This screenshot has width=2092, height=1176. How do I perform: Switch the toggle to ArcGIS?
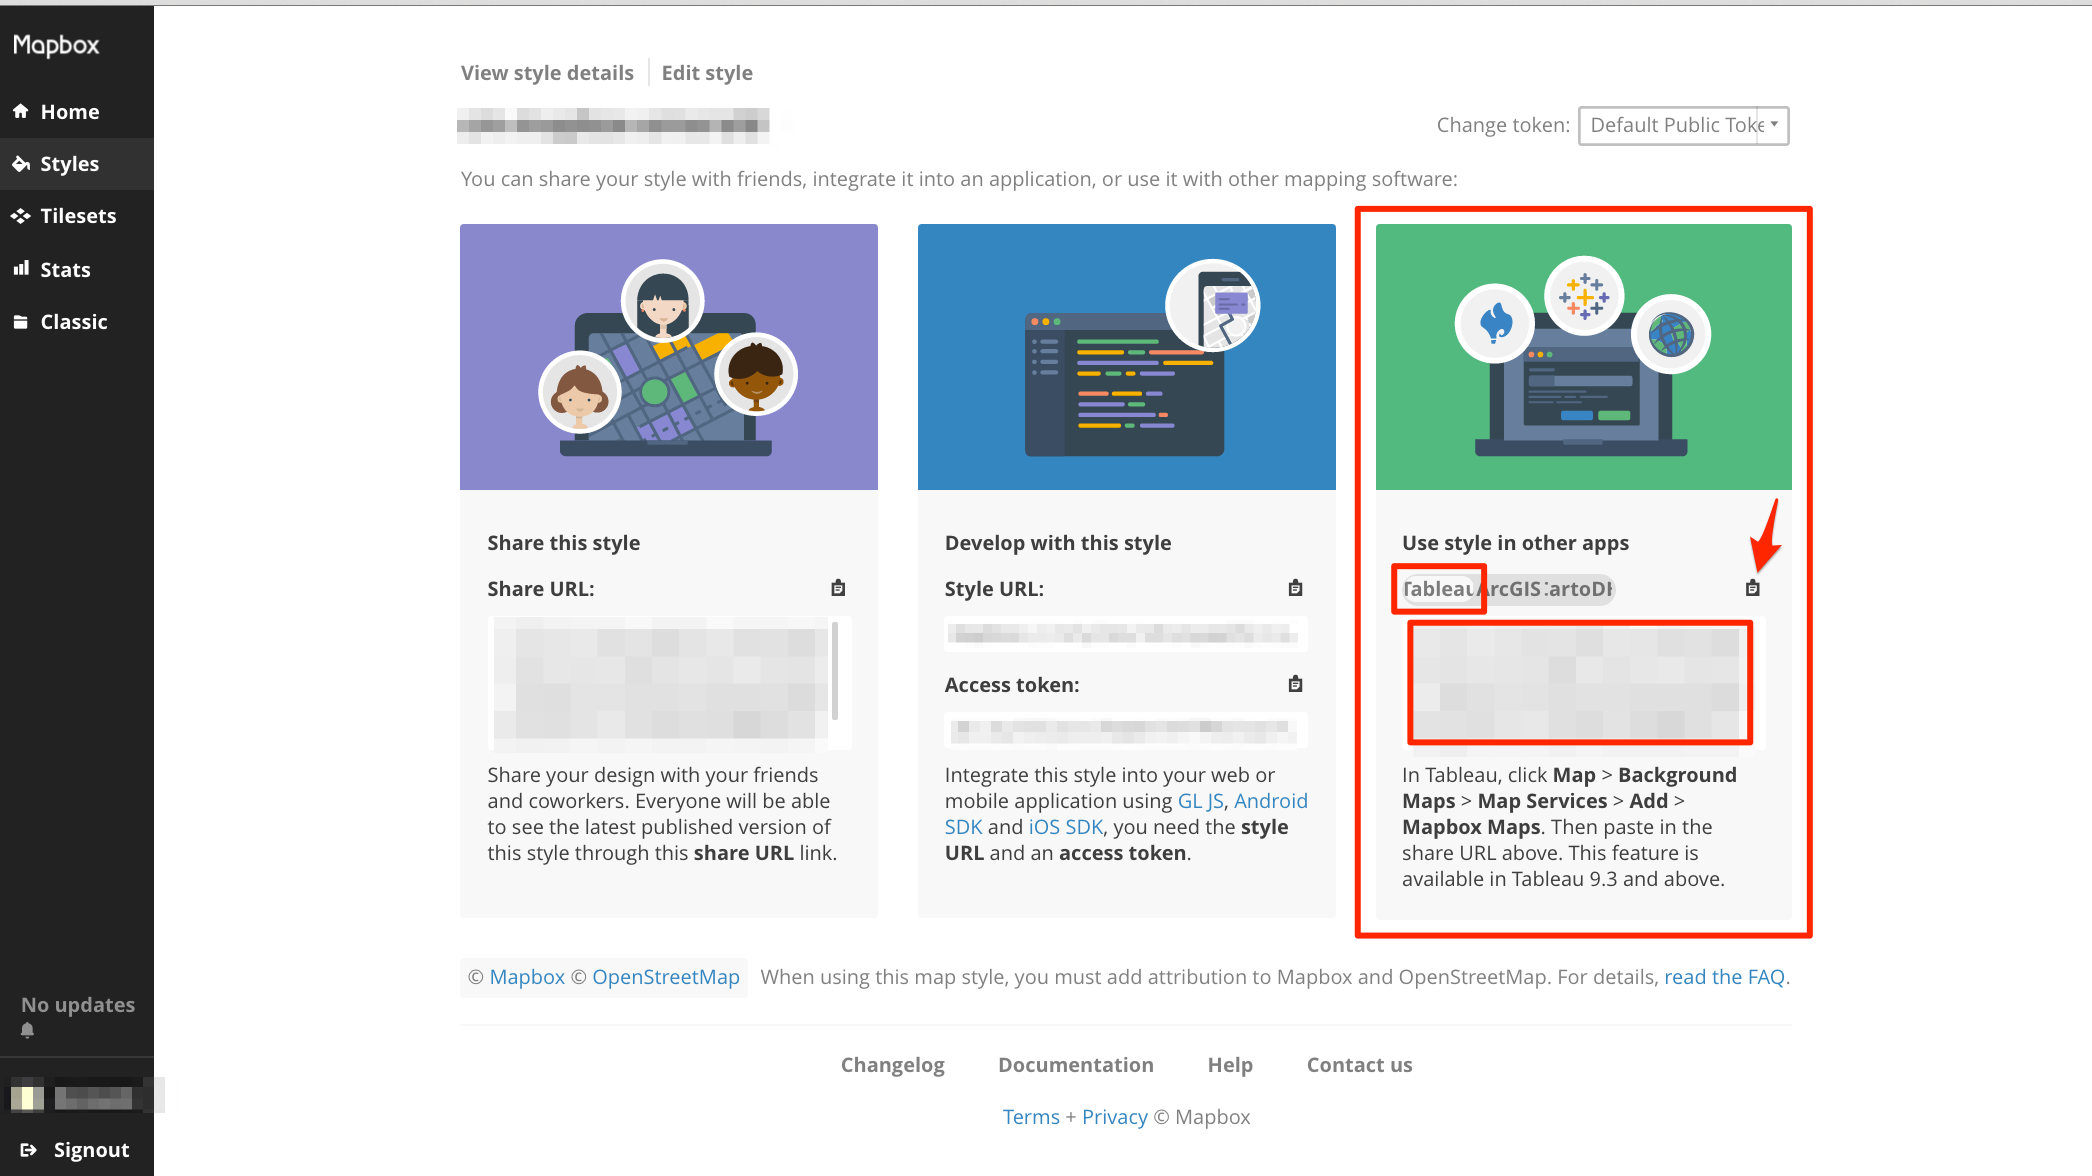[x=1510, y=589]
